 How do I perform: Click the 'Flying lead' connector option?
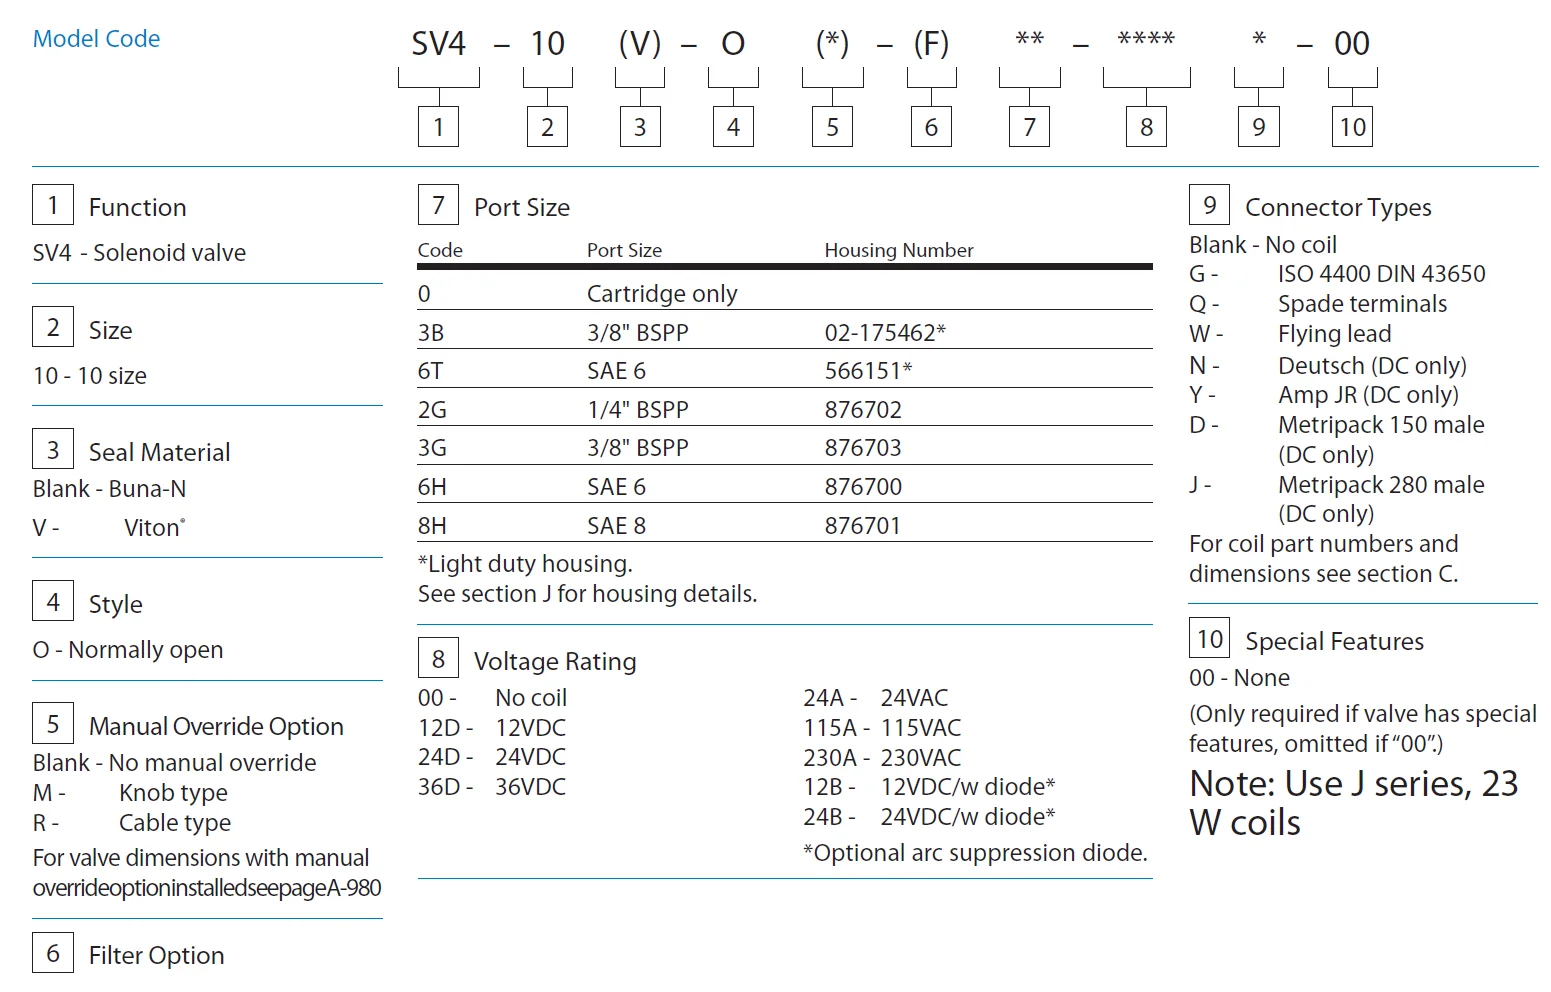[x=1334, y=334]
